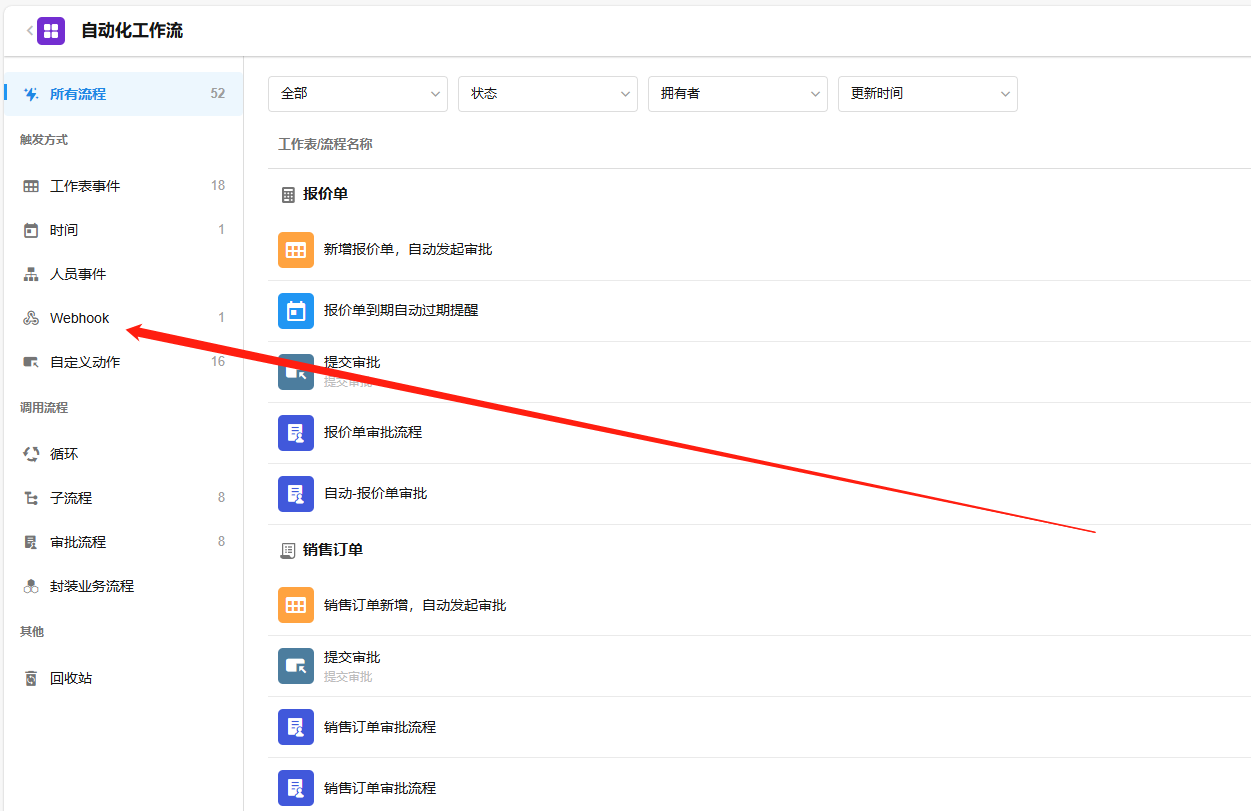
Task: Click orange icon for 销售订单新增，自动发起审批
Action: click(x=295, y=605)
